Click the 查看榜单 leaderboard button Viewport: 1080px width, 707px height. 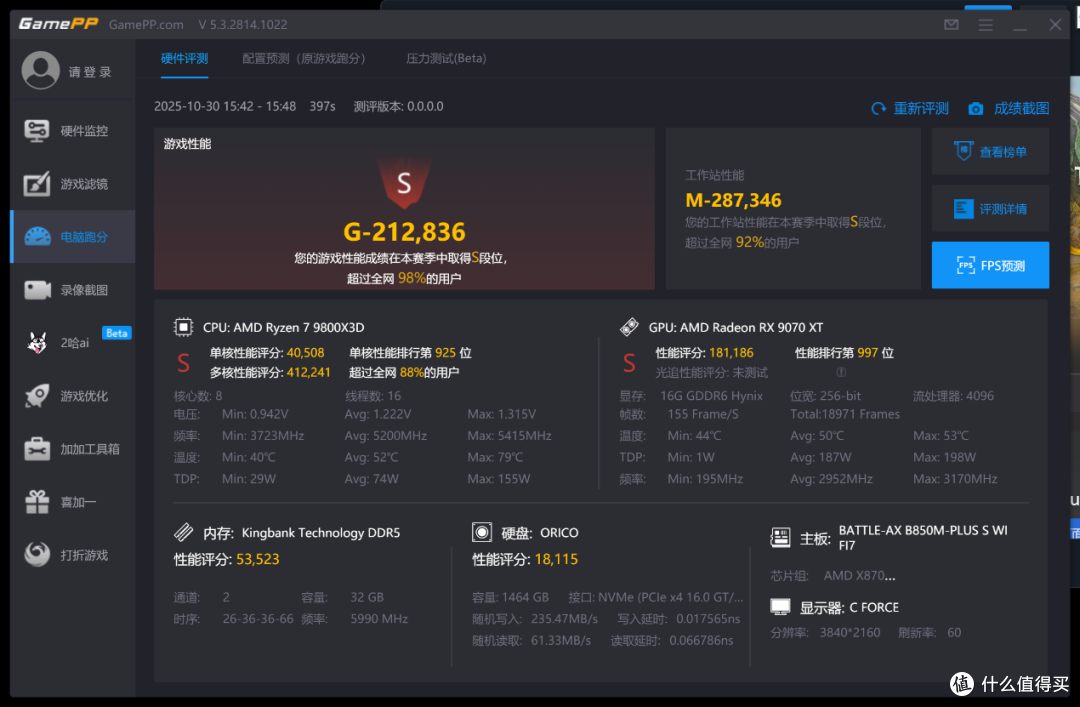(x=990, y=152)
